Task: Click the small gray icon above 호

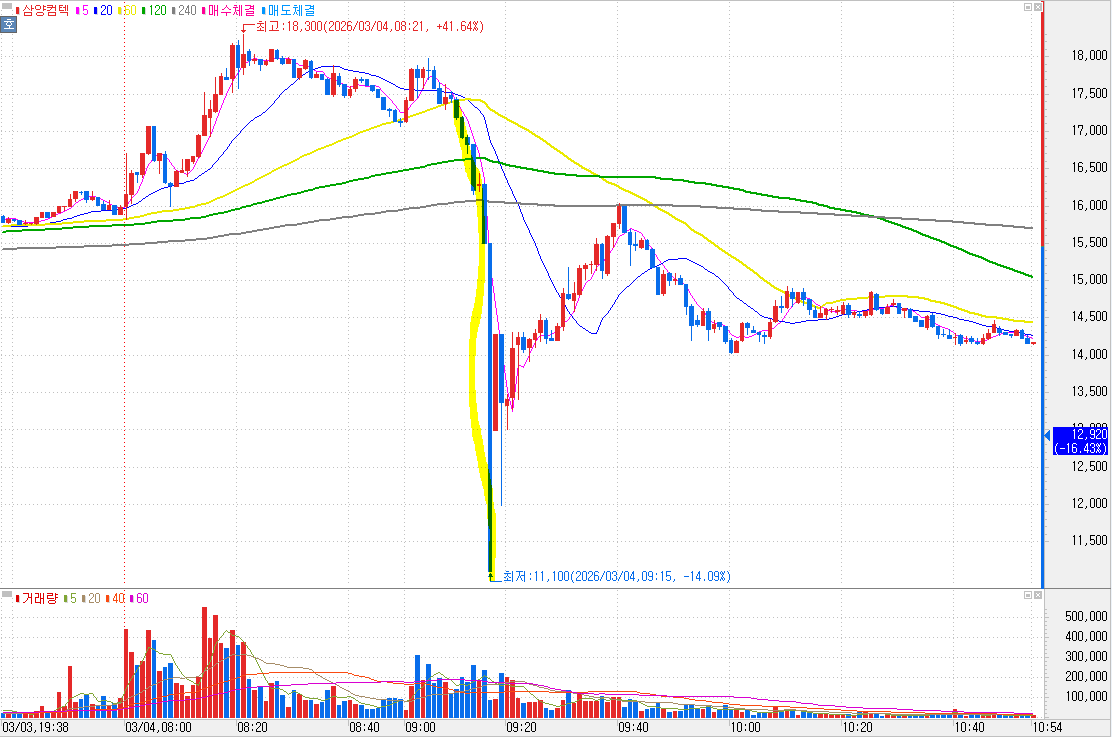Action: [9, 9]
